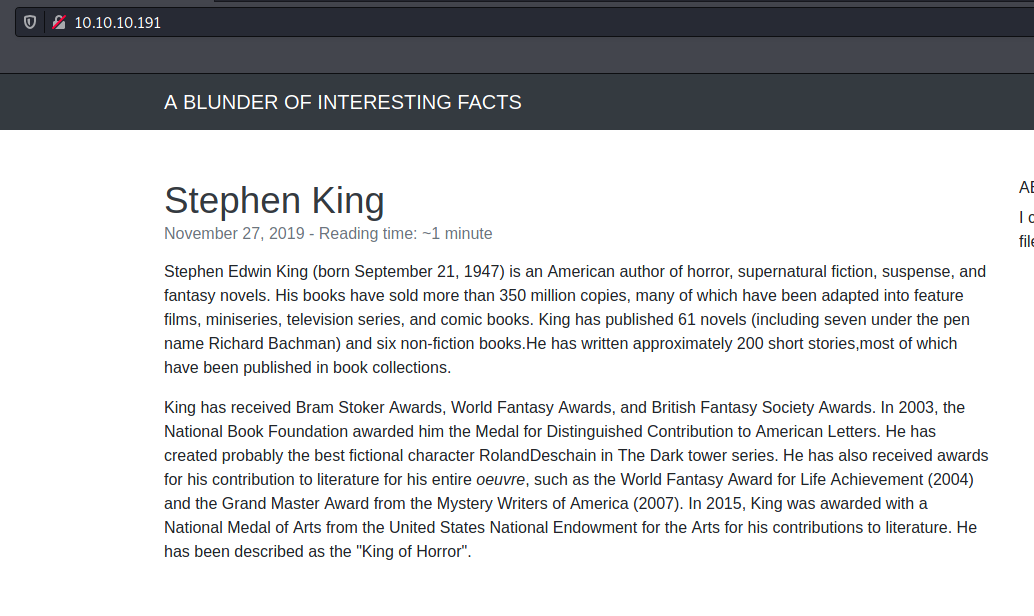Screen dimensions: 1034x616
Task: Click the italic word 'oeuvre'
Action: click(x=501, y=479)
